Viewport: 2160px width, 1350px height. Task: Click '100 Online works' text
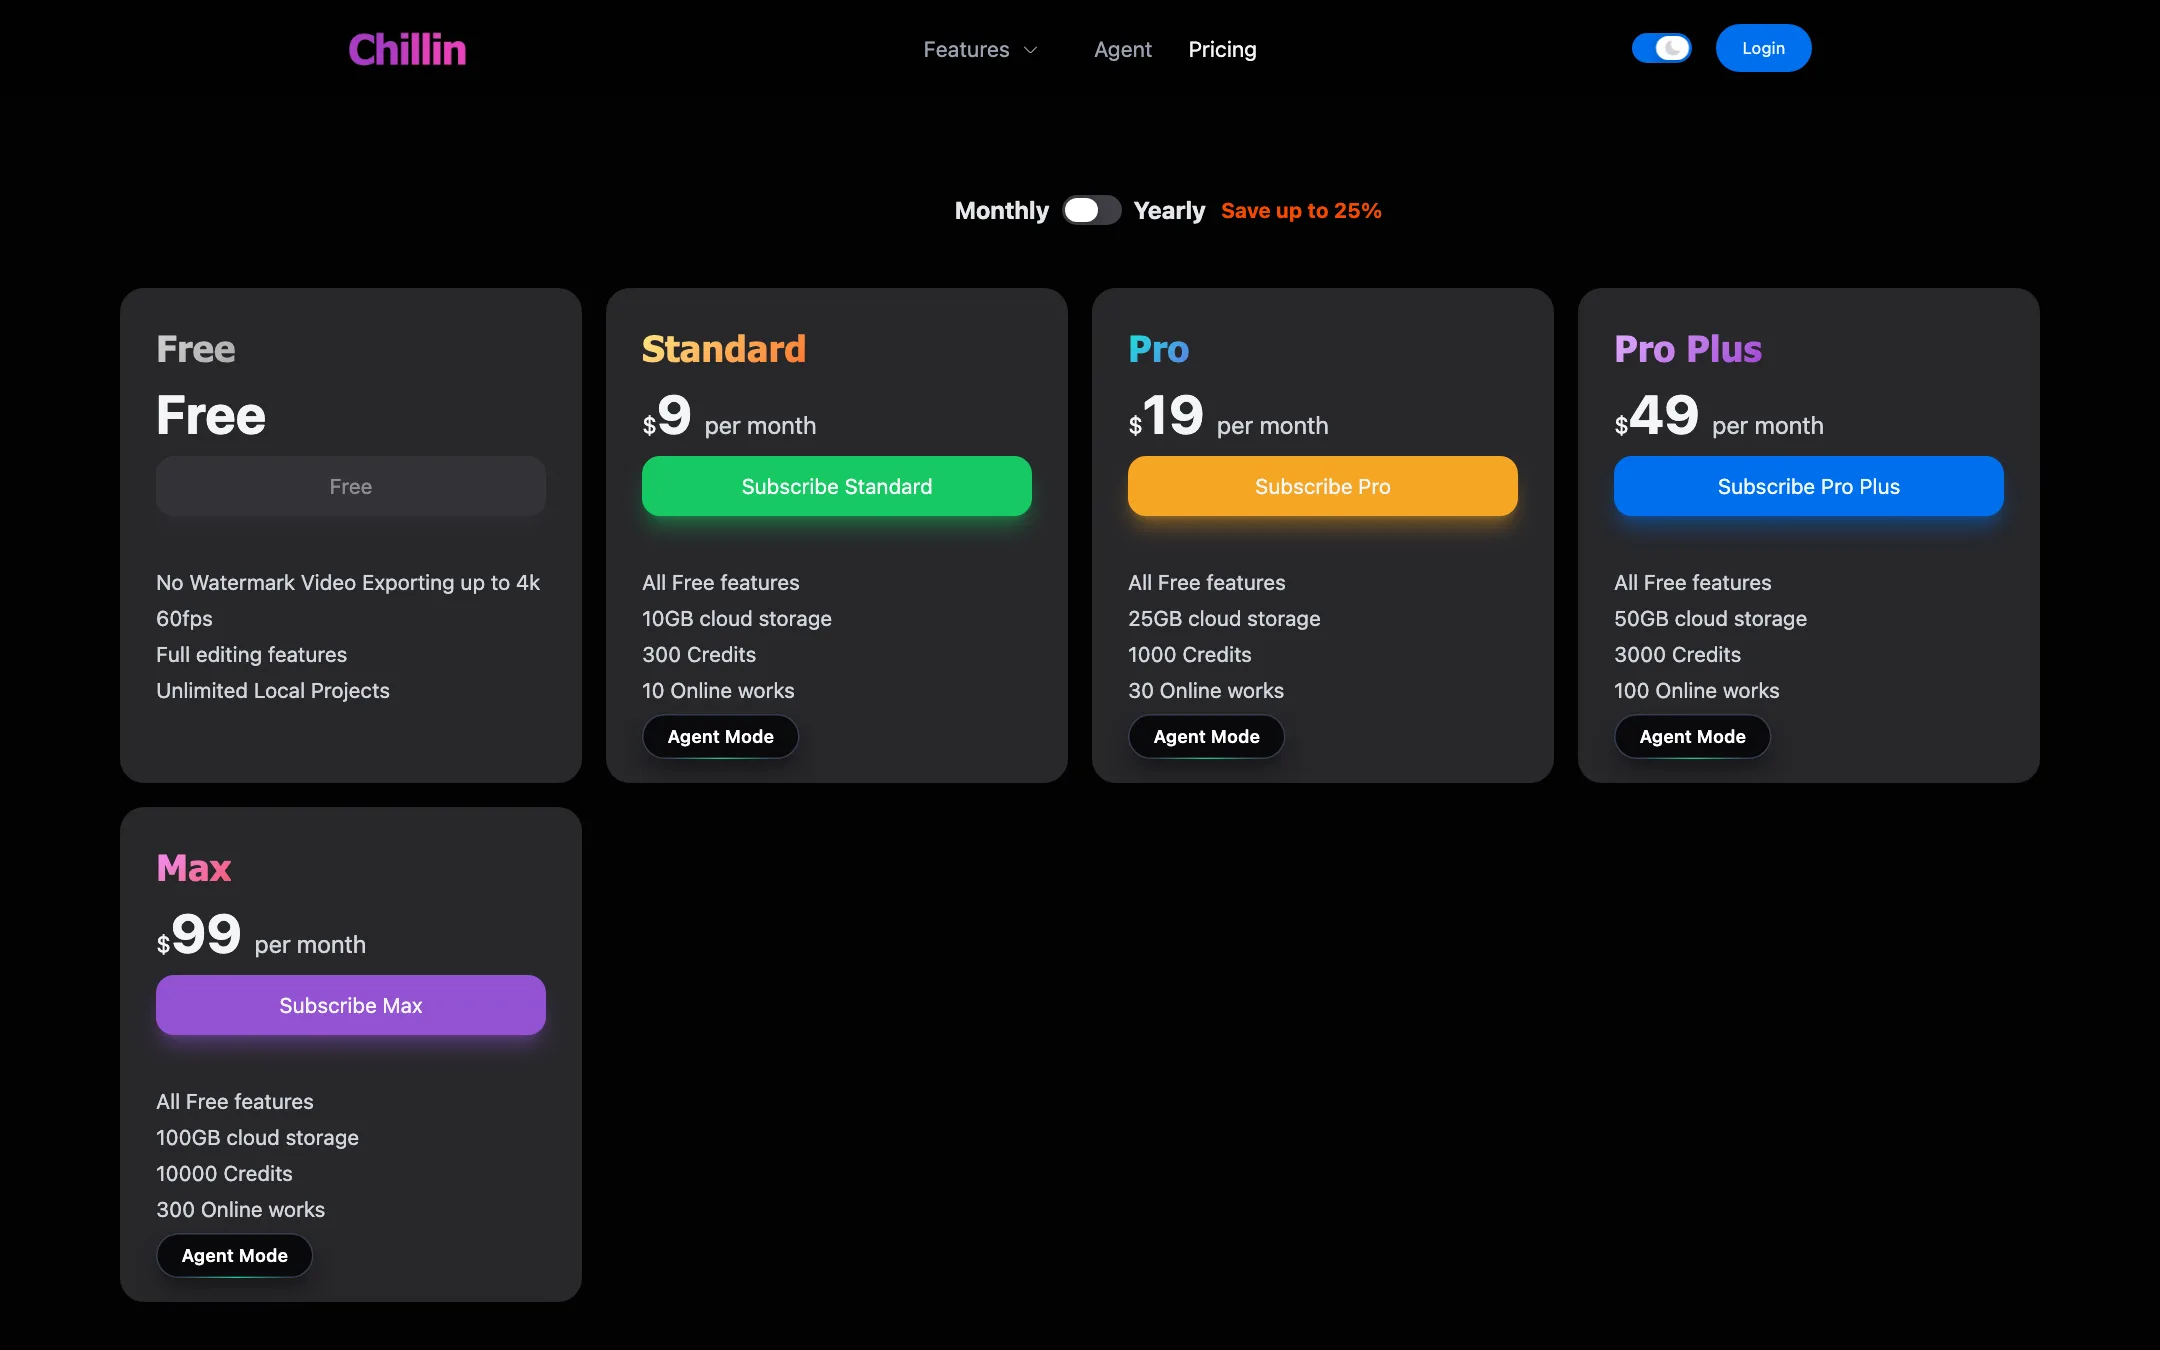tap(1697, 690)
